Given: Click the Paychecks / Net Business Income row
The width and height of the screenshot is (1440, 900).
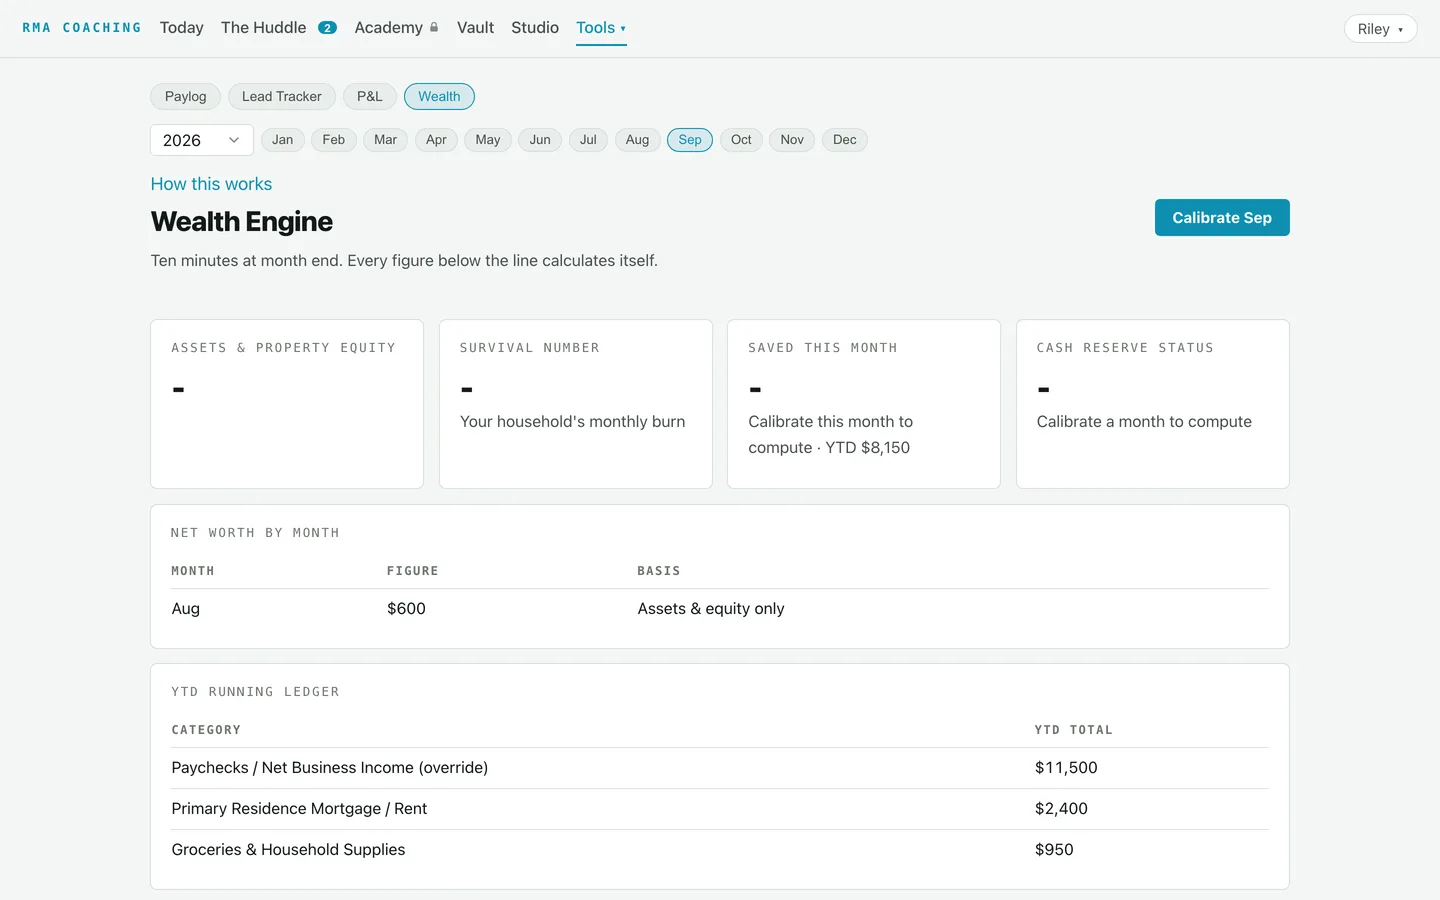Looking at the screenshot, I should tap(720, 768).
